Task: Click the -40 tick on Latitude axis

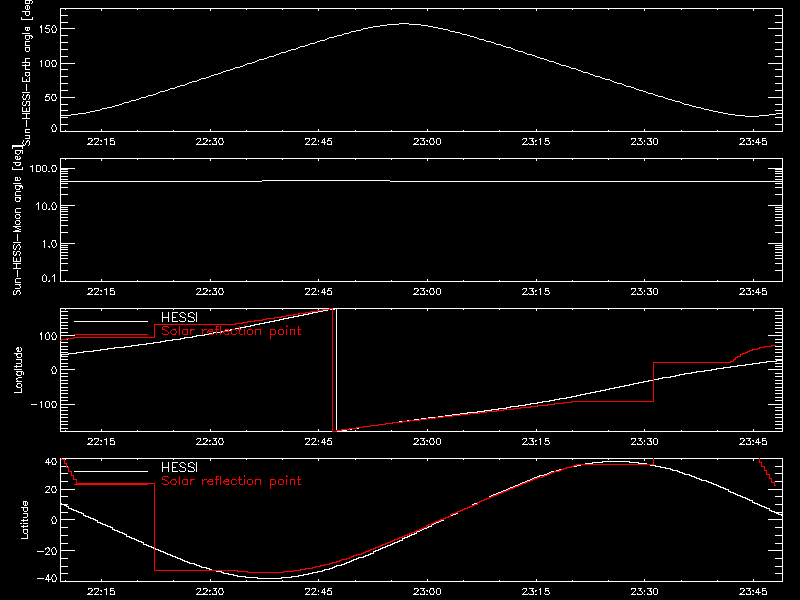Action: pyautogui.click(x=47, y=579)
